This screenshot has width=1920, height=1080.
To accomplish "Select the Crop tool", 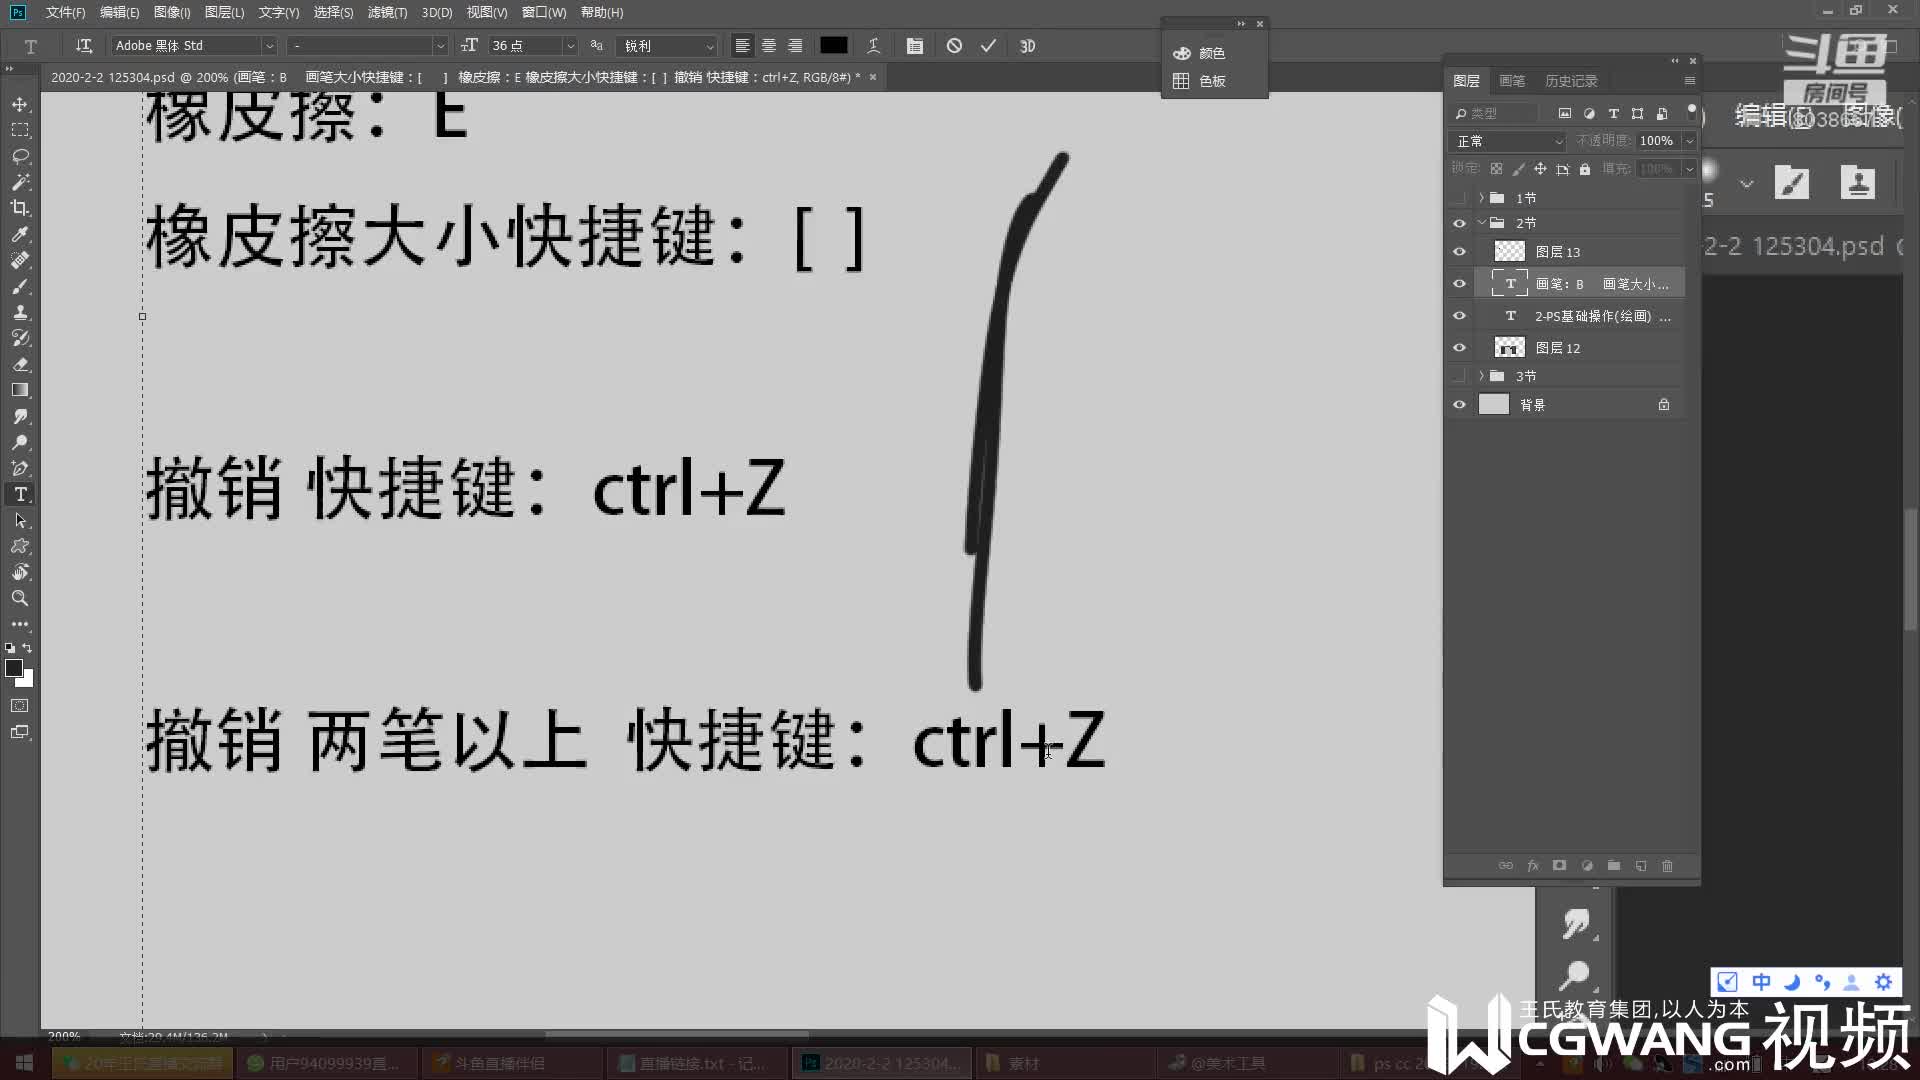I will (x=20, y=209).
